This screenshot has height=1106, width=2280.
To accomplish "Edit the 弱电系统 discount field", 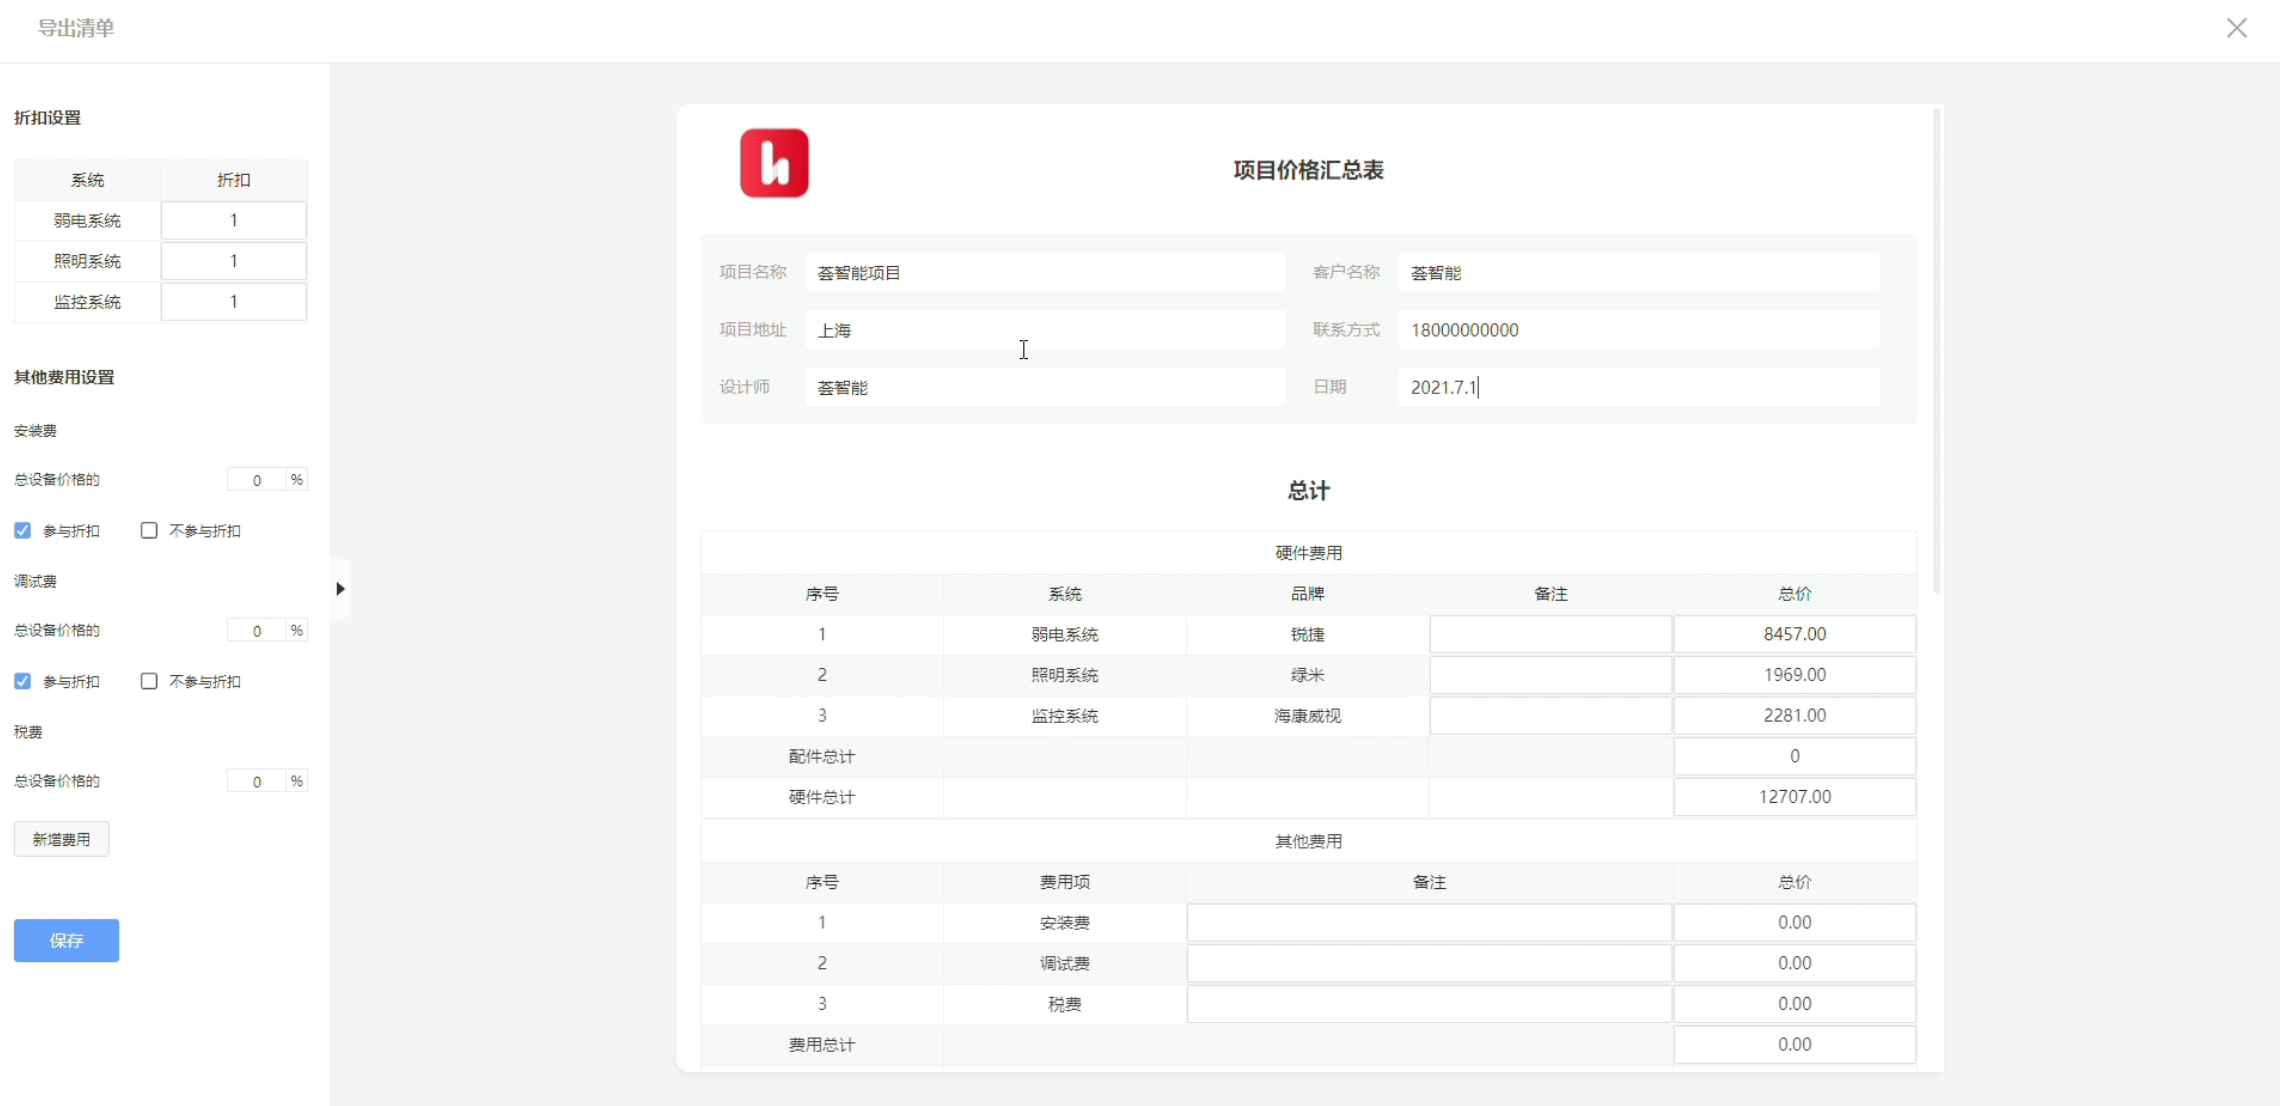I will [234, 221].
